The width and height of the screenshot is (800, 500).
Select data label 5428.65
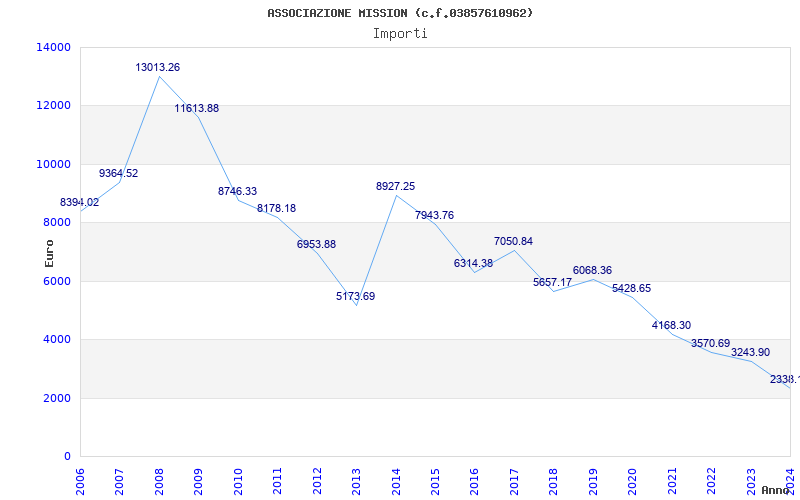pyautogui.click(x=632, y=288)
